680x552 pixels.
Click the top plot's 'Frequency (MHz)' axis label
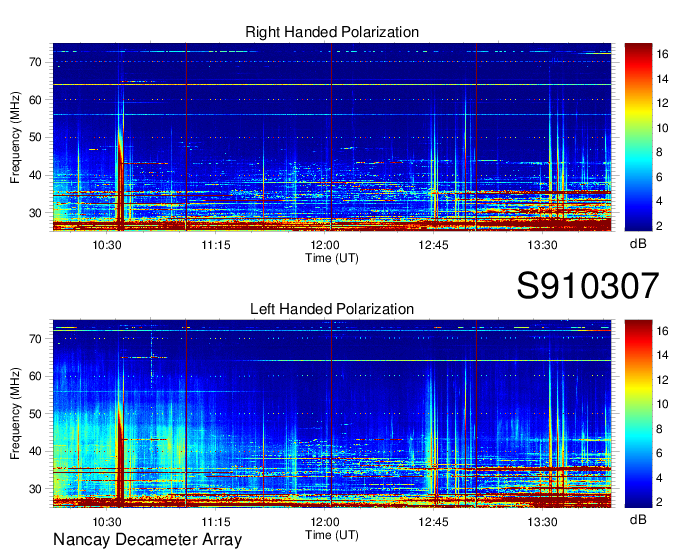pyautogui.click(x=15, y=137)
